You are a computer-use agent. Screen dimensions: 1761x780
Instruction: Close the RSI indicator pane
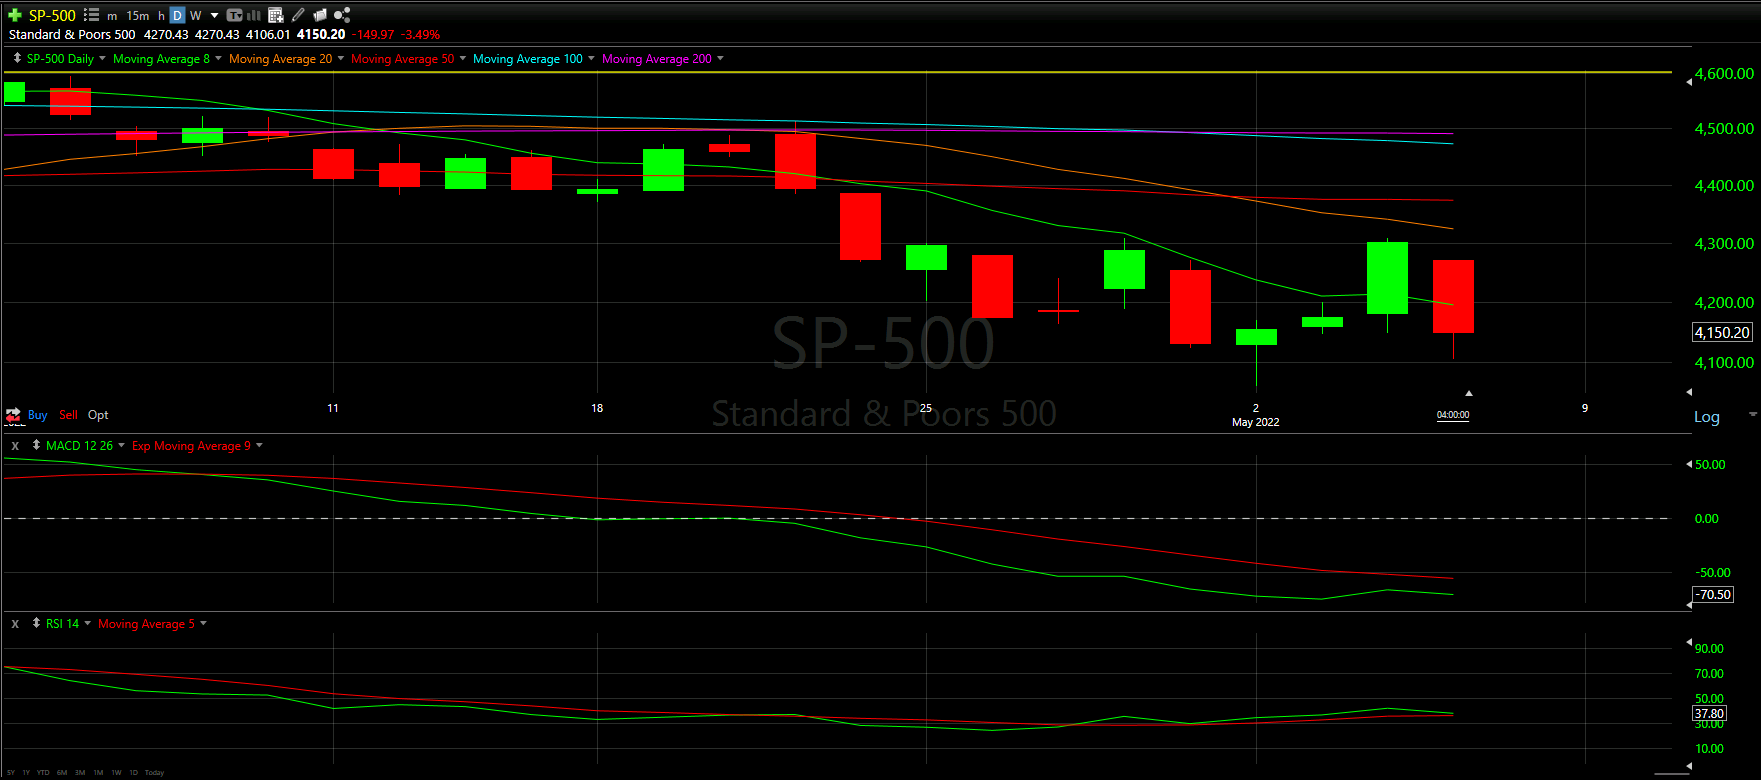click(x=15, y=624)
